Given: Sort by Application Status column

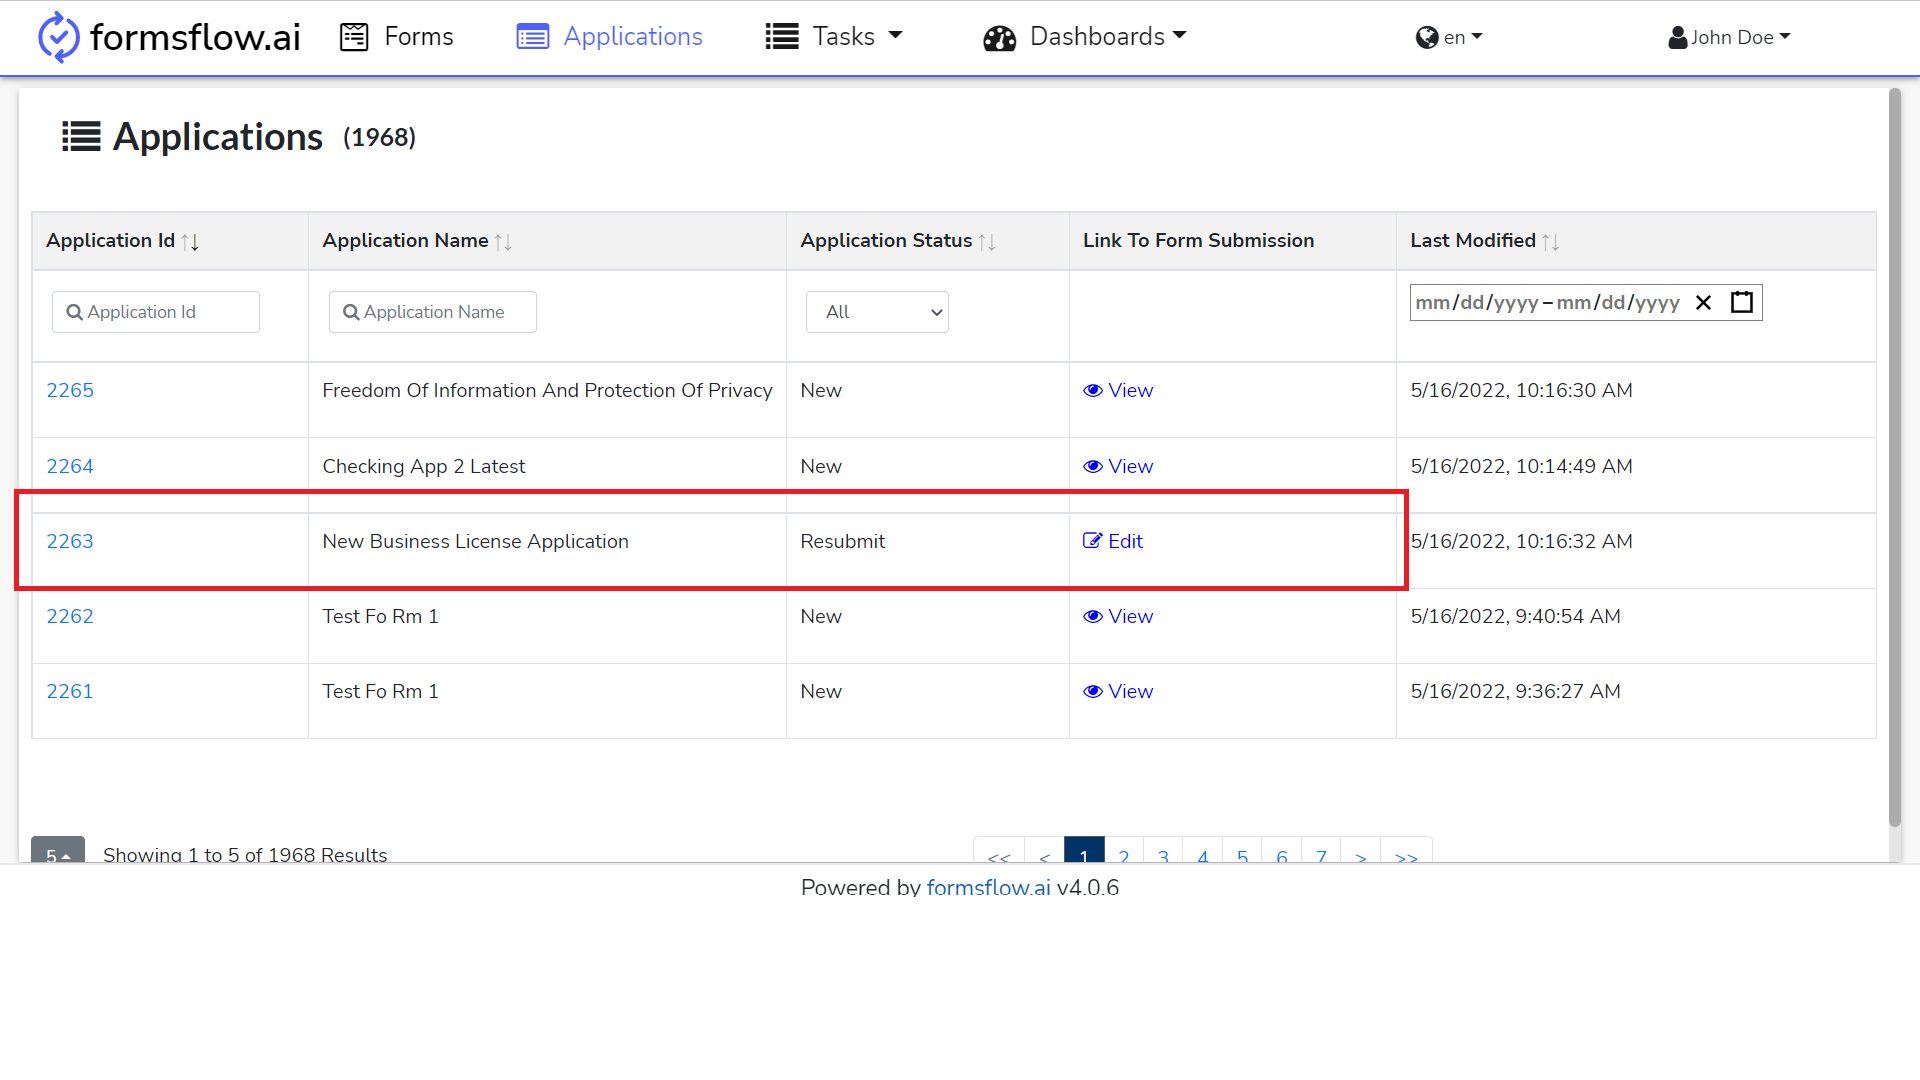Looking at the screenshot, I should pyautogui.click(x=987, y=241).
